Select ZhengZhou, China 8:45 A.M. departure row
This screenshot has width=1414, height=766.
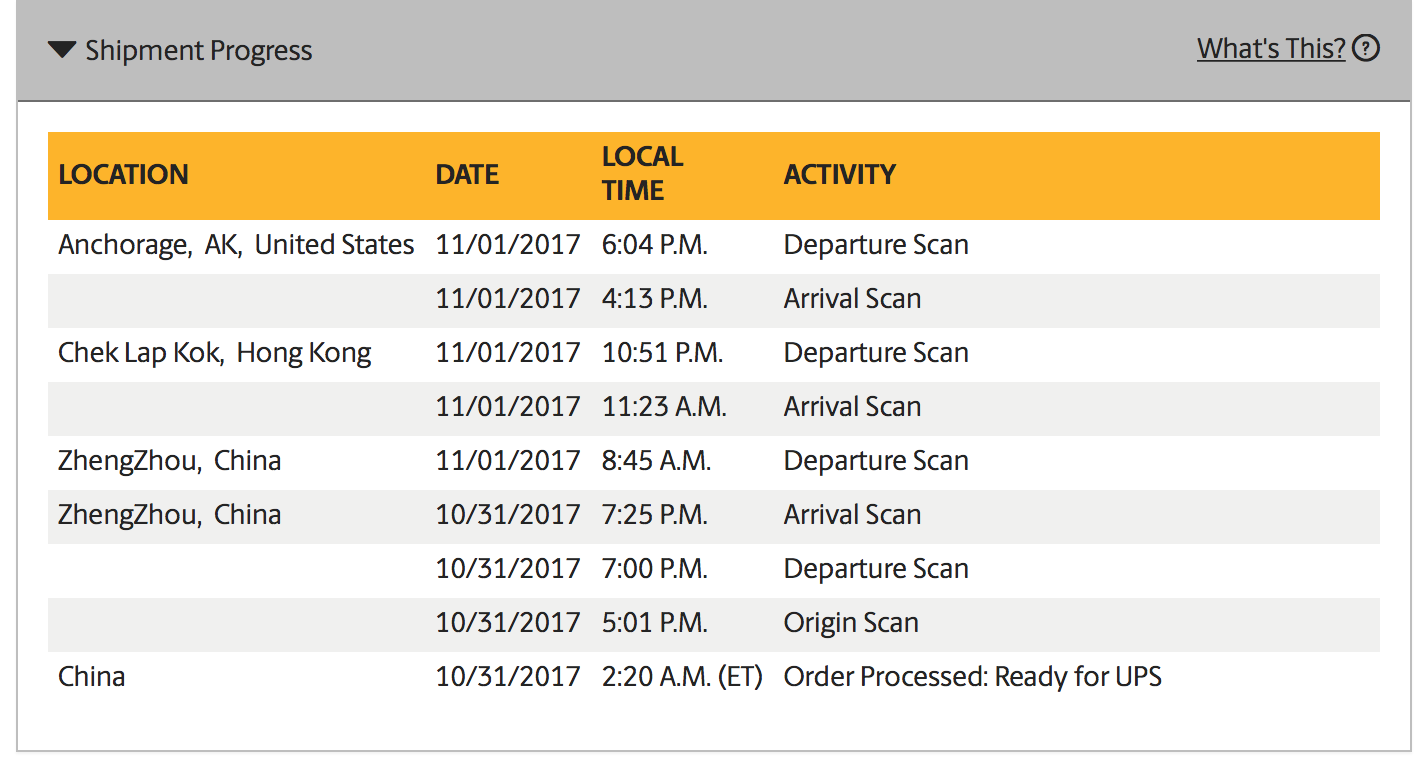714,462
